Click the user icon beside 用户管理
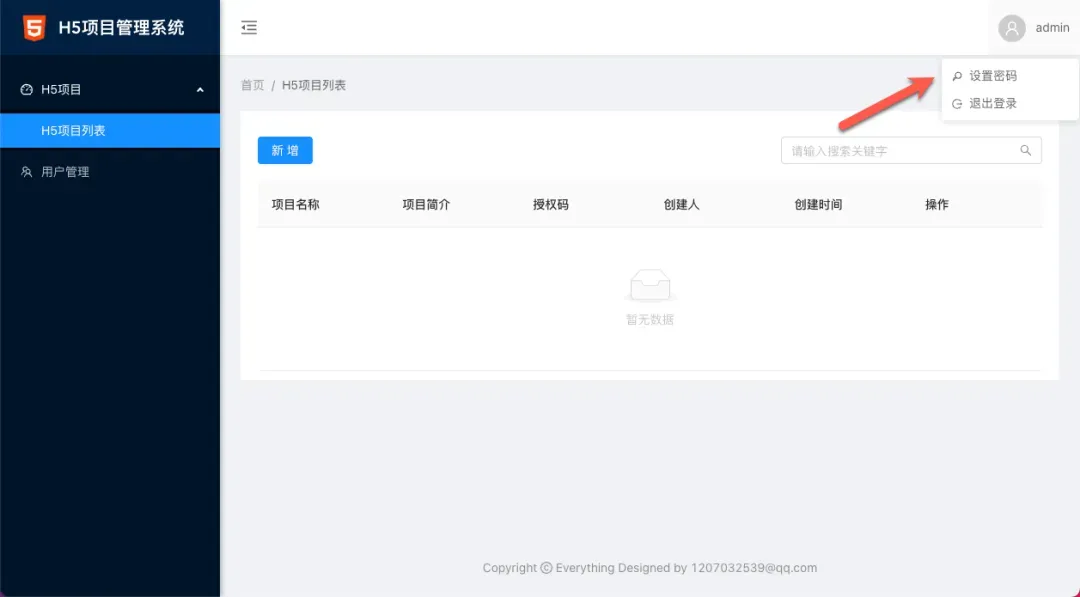Screen dimensions: 1080x597 pyautogui.click(x=27, y=172)
